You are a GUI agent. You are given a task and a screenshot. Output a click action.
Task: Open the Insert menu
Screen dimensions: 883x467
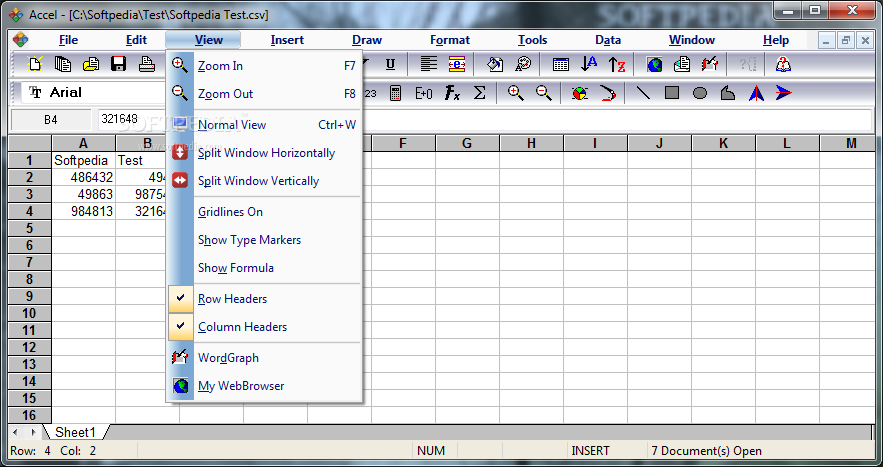[287, 40]
